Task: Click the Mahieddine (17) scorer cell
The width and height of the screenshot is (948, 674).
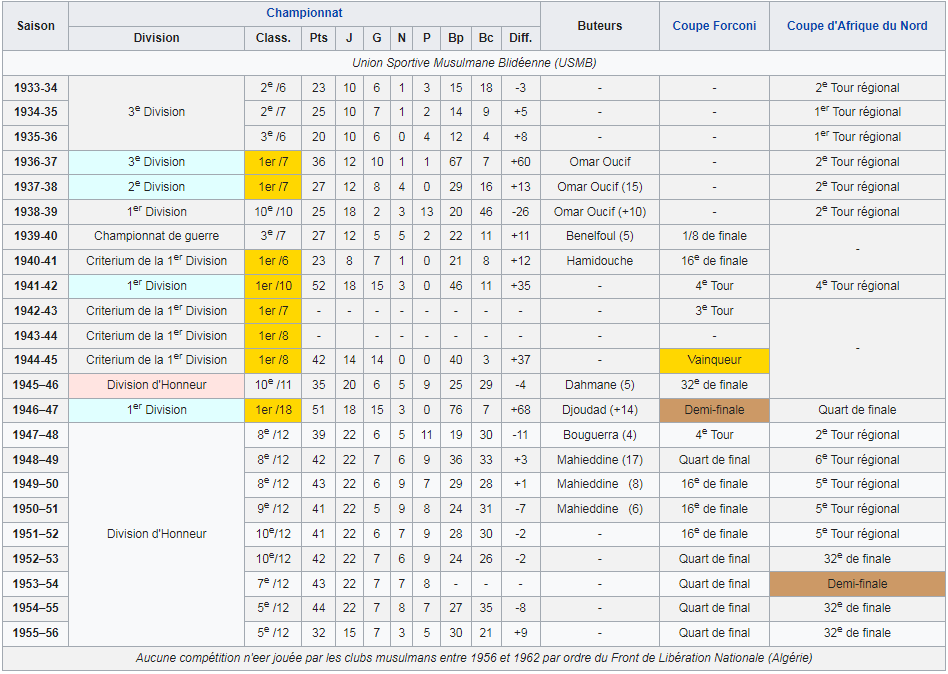Action: 600,459
